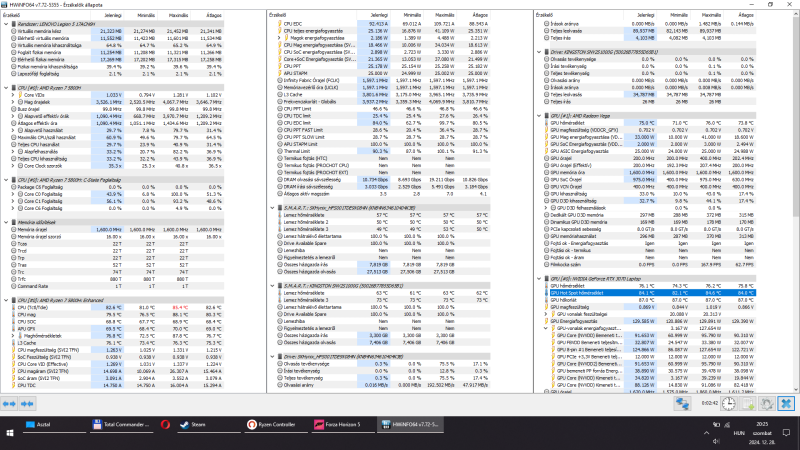Expand the Core VIDs row
The width and height of the screenshot is (800, 450).
(13, 95)
